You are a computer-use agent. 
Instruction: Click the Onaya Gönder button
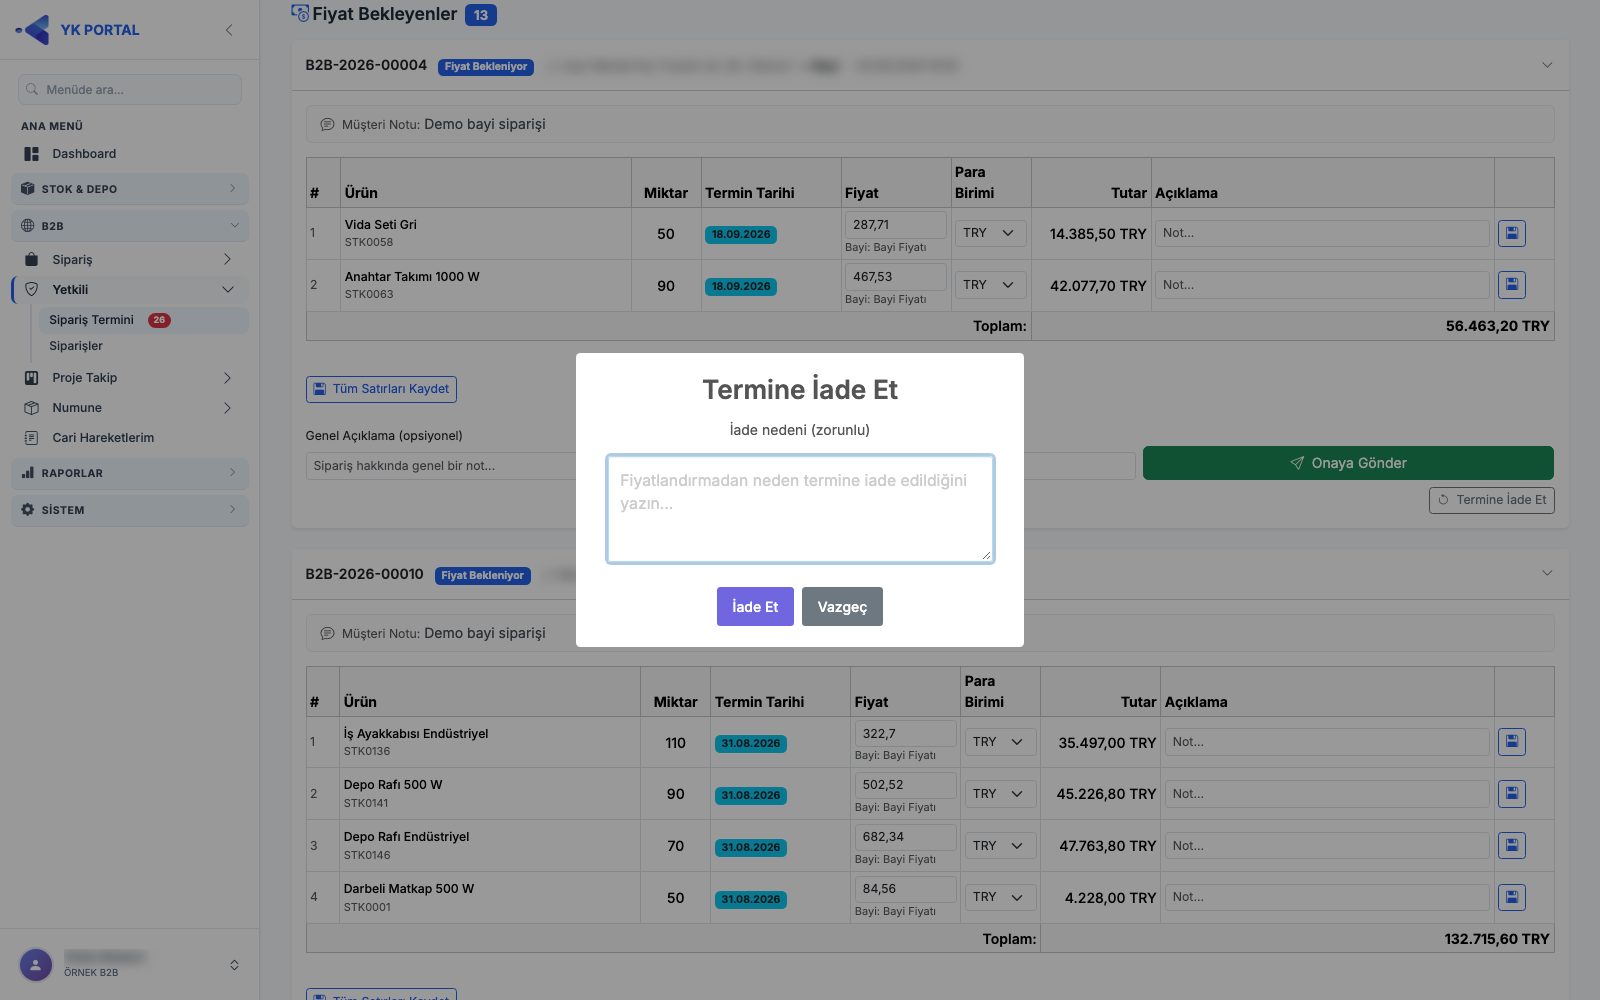[1348, 463]
